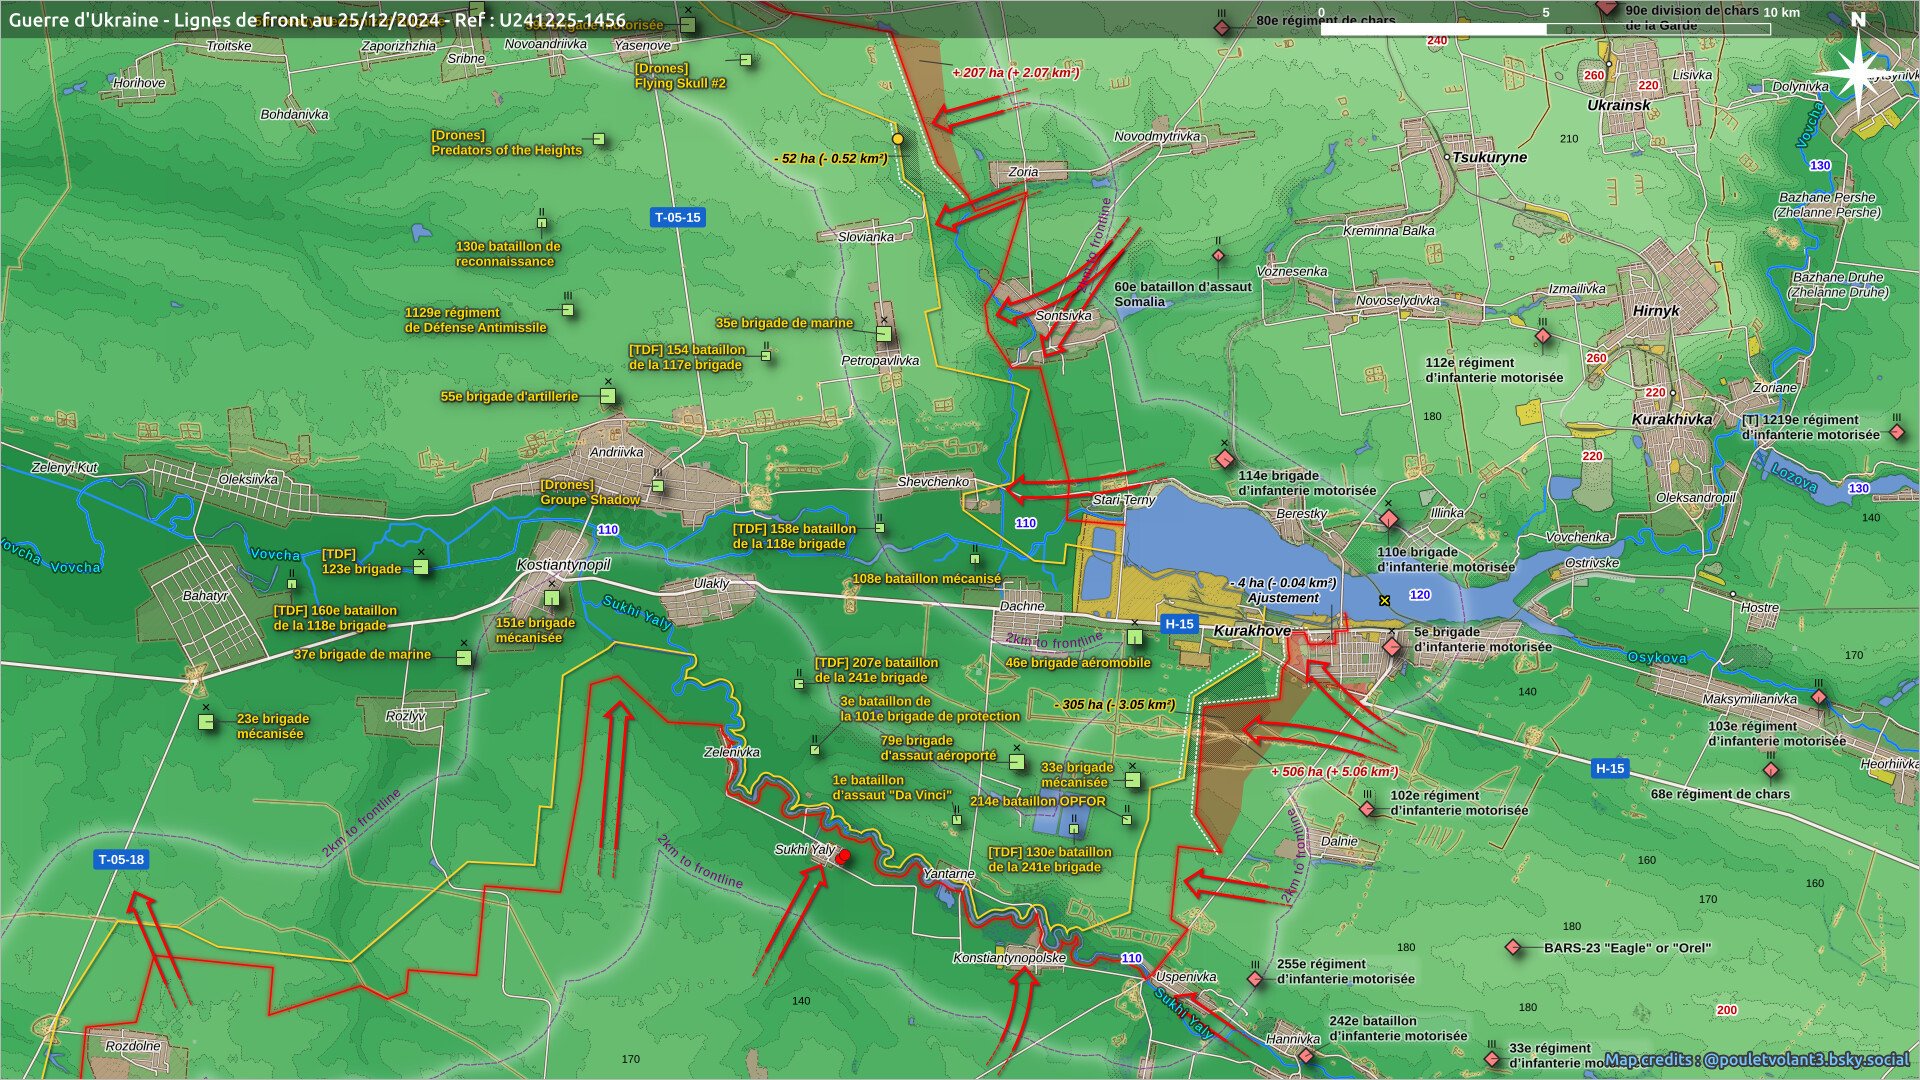Image resolution: width=1920 pixels, height=1080 pixels.
Task: Select the Stari Terny village label
Action: click(1123, 500)
